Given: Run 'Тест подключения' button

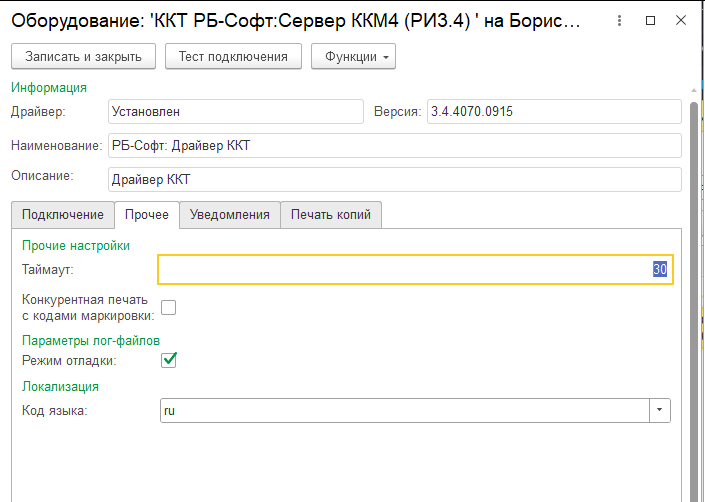Looking at the screenshot, I should (x=233, y=57).
